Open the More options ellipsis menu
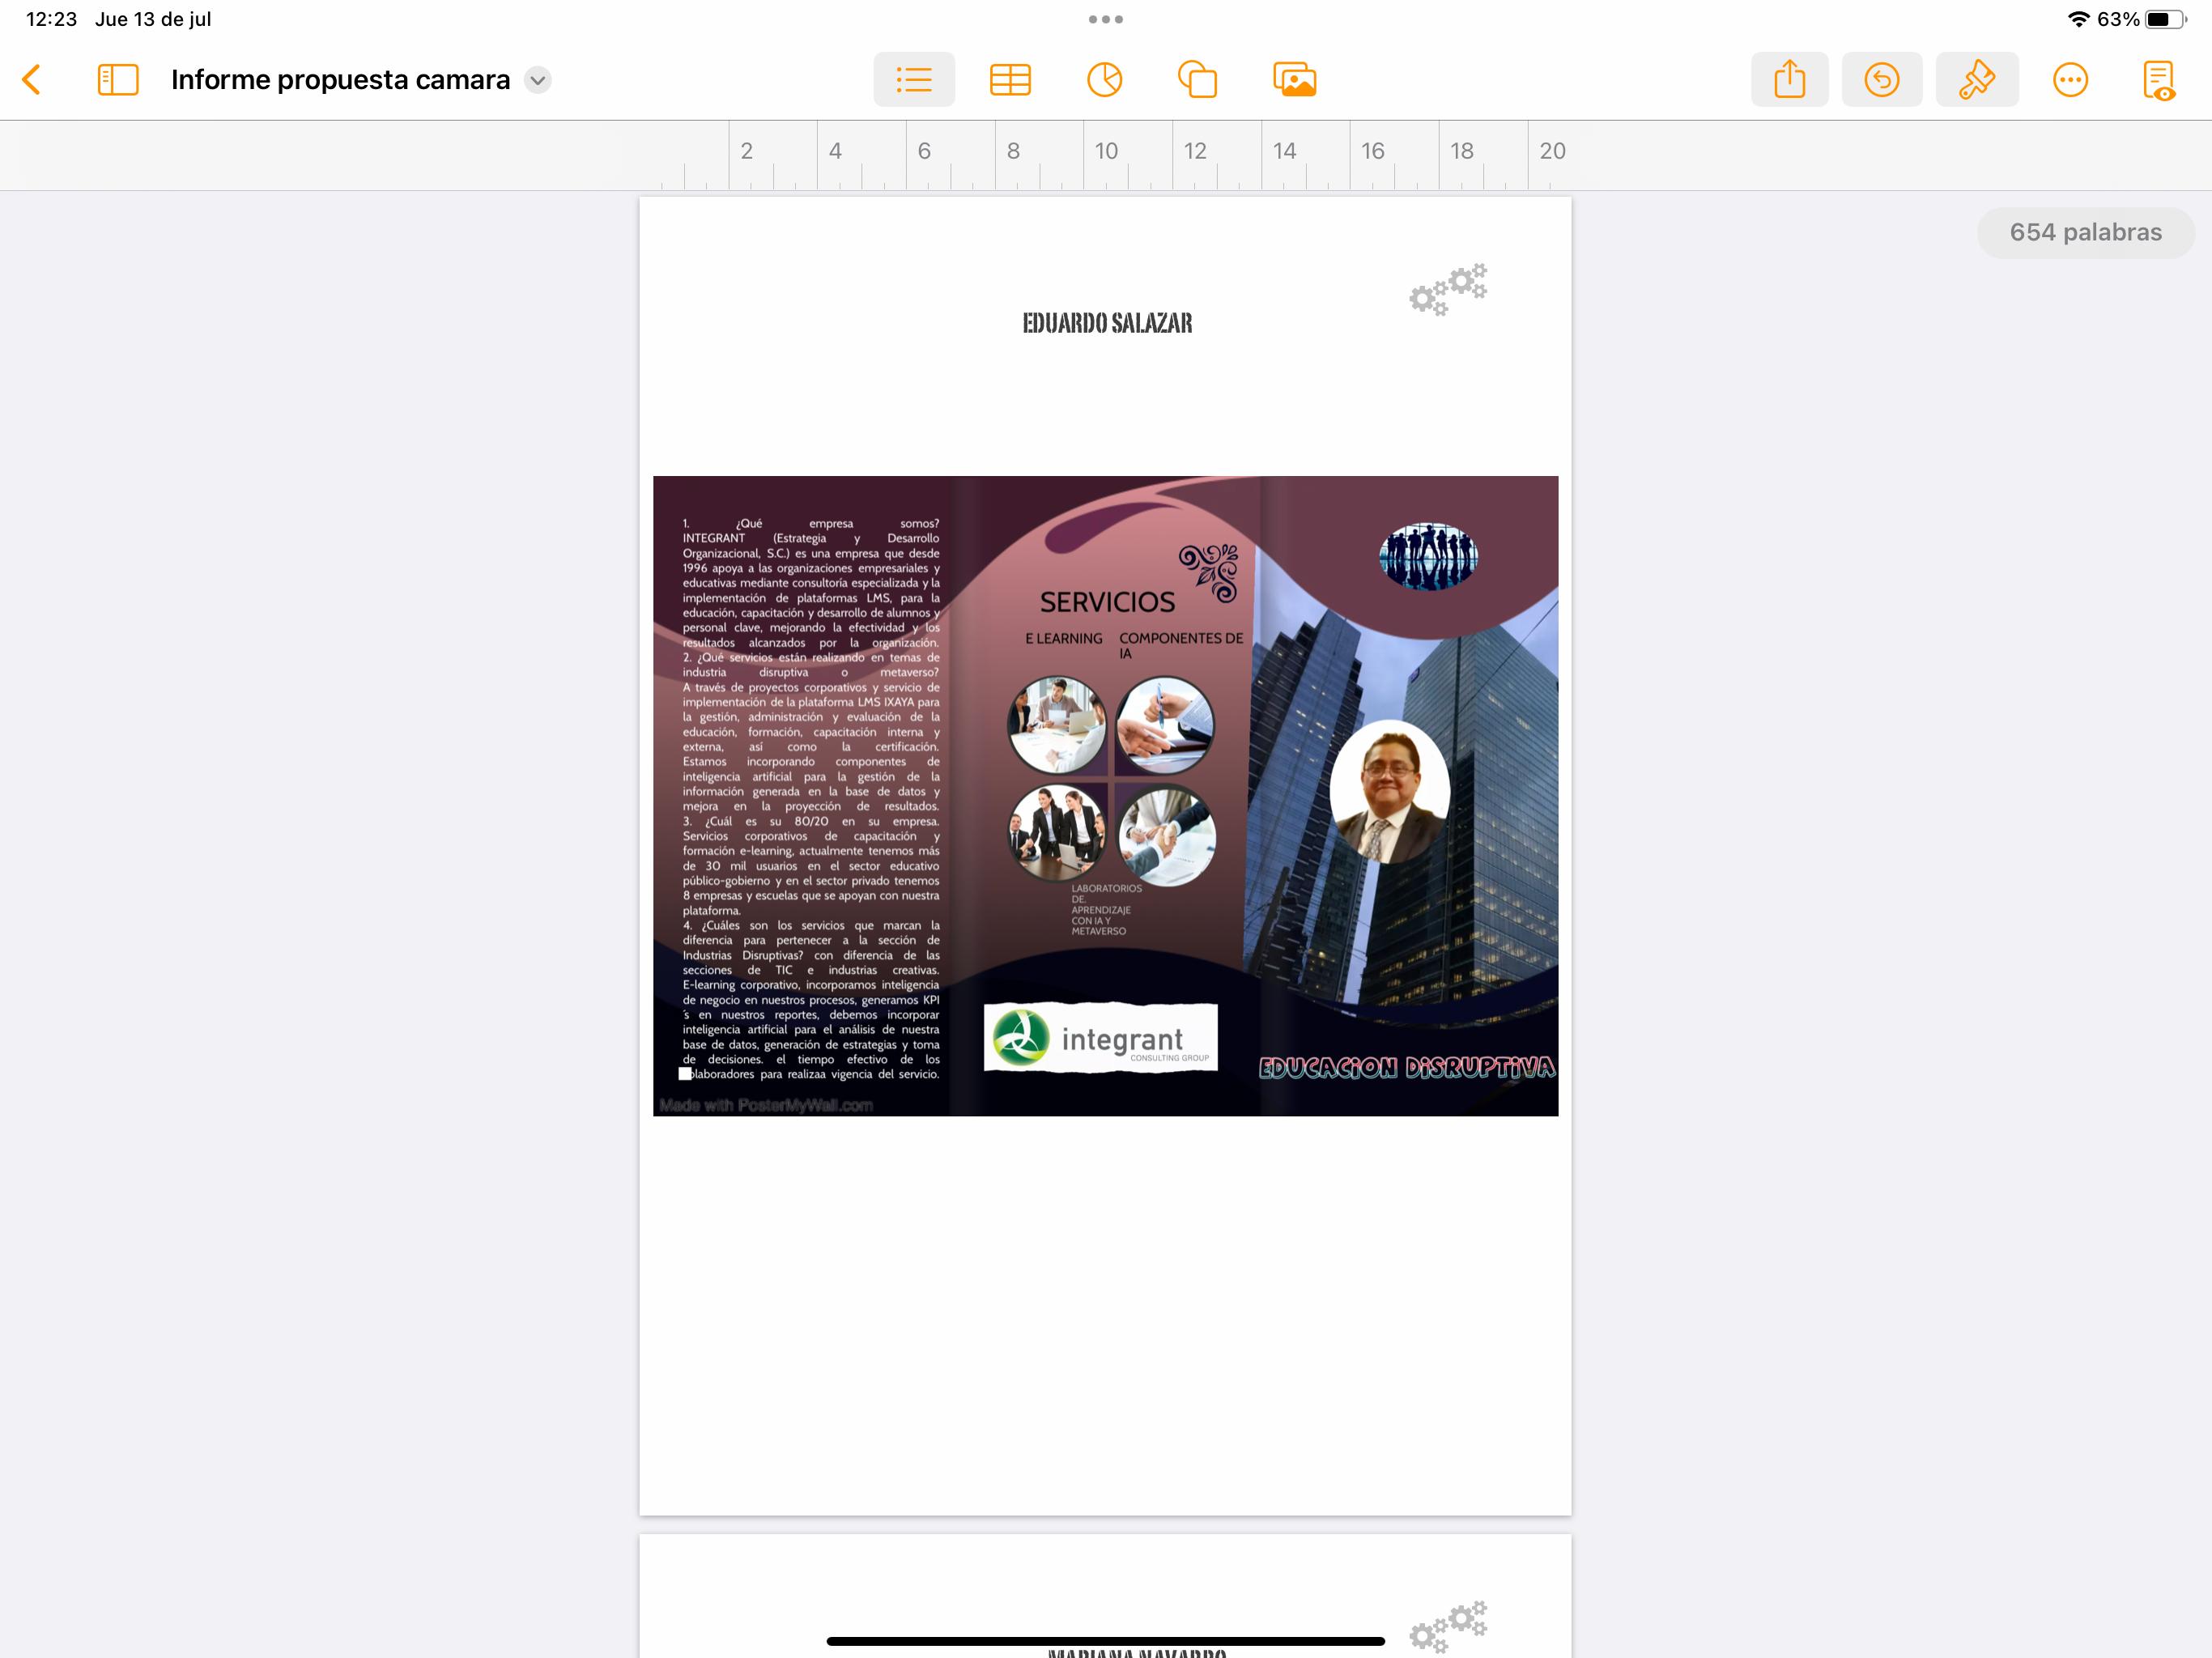The width and height of the screenshot is (2212, 1658). point(2070,80)
